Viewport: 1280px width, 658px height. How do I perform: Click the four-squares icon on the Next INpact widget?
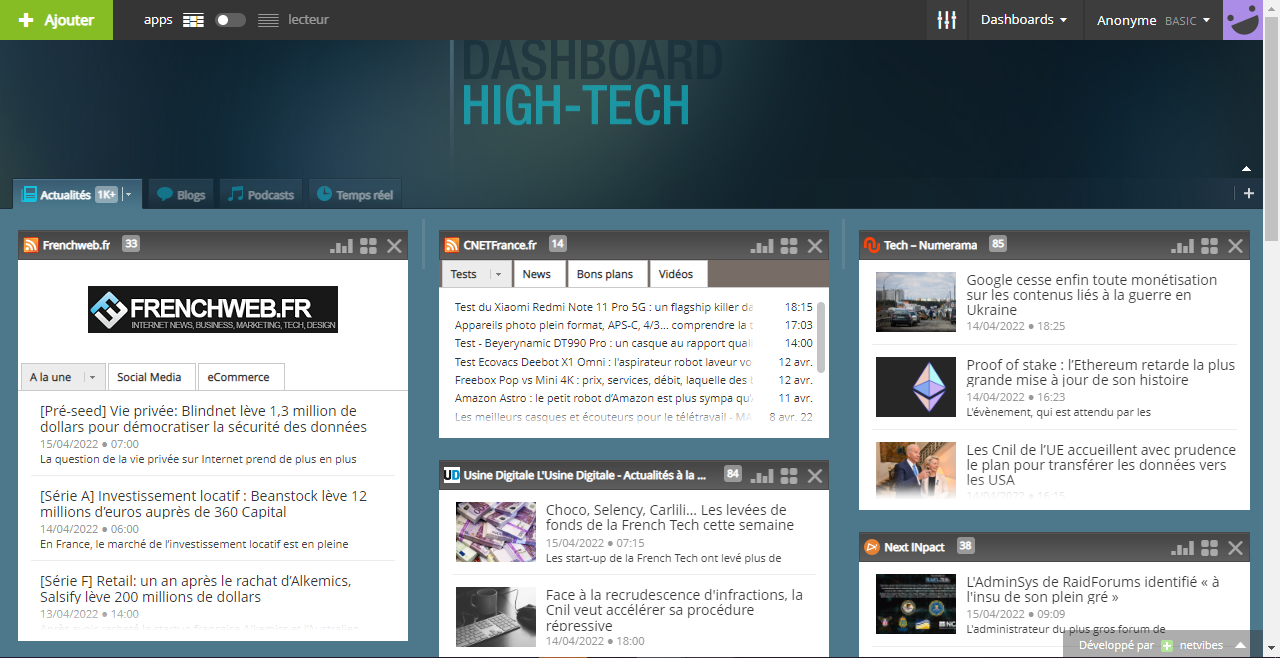pyautogui.click(x=1209, y=547)
